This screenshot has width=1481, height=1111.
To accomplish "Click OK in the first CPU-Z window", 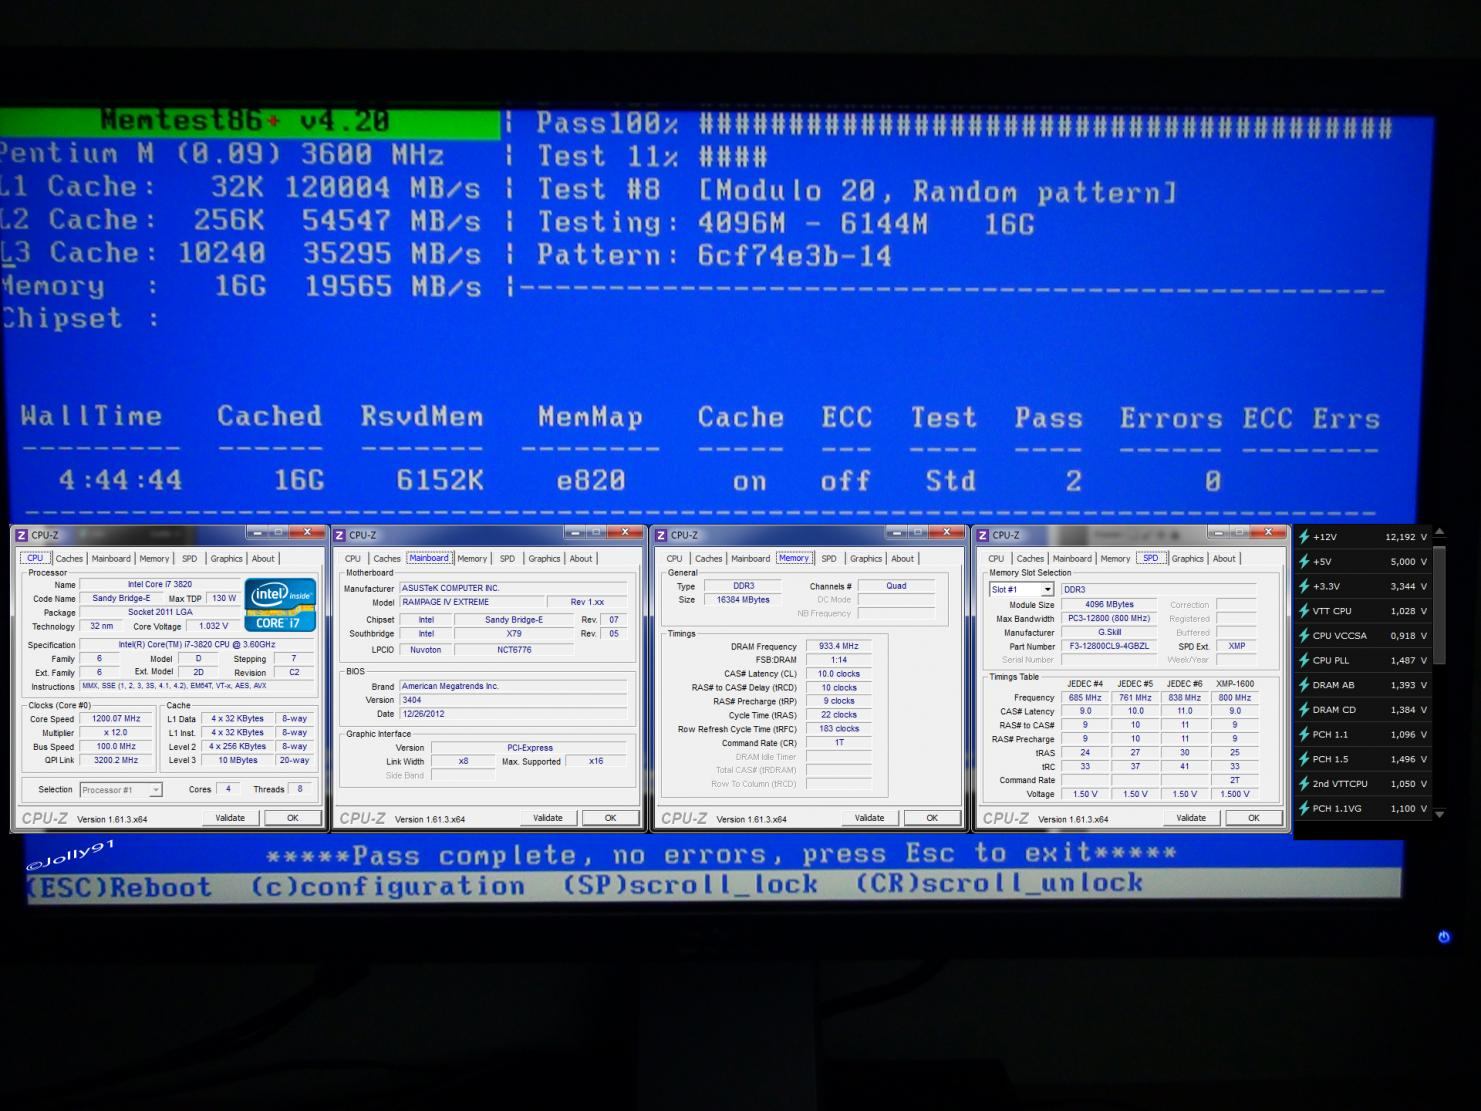I will coord(292,818).
